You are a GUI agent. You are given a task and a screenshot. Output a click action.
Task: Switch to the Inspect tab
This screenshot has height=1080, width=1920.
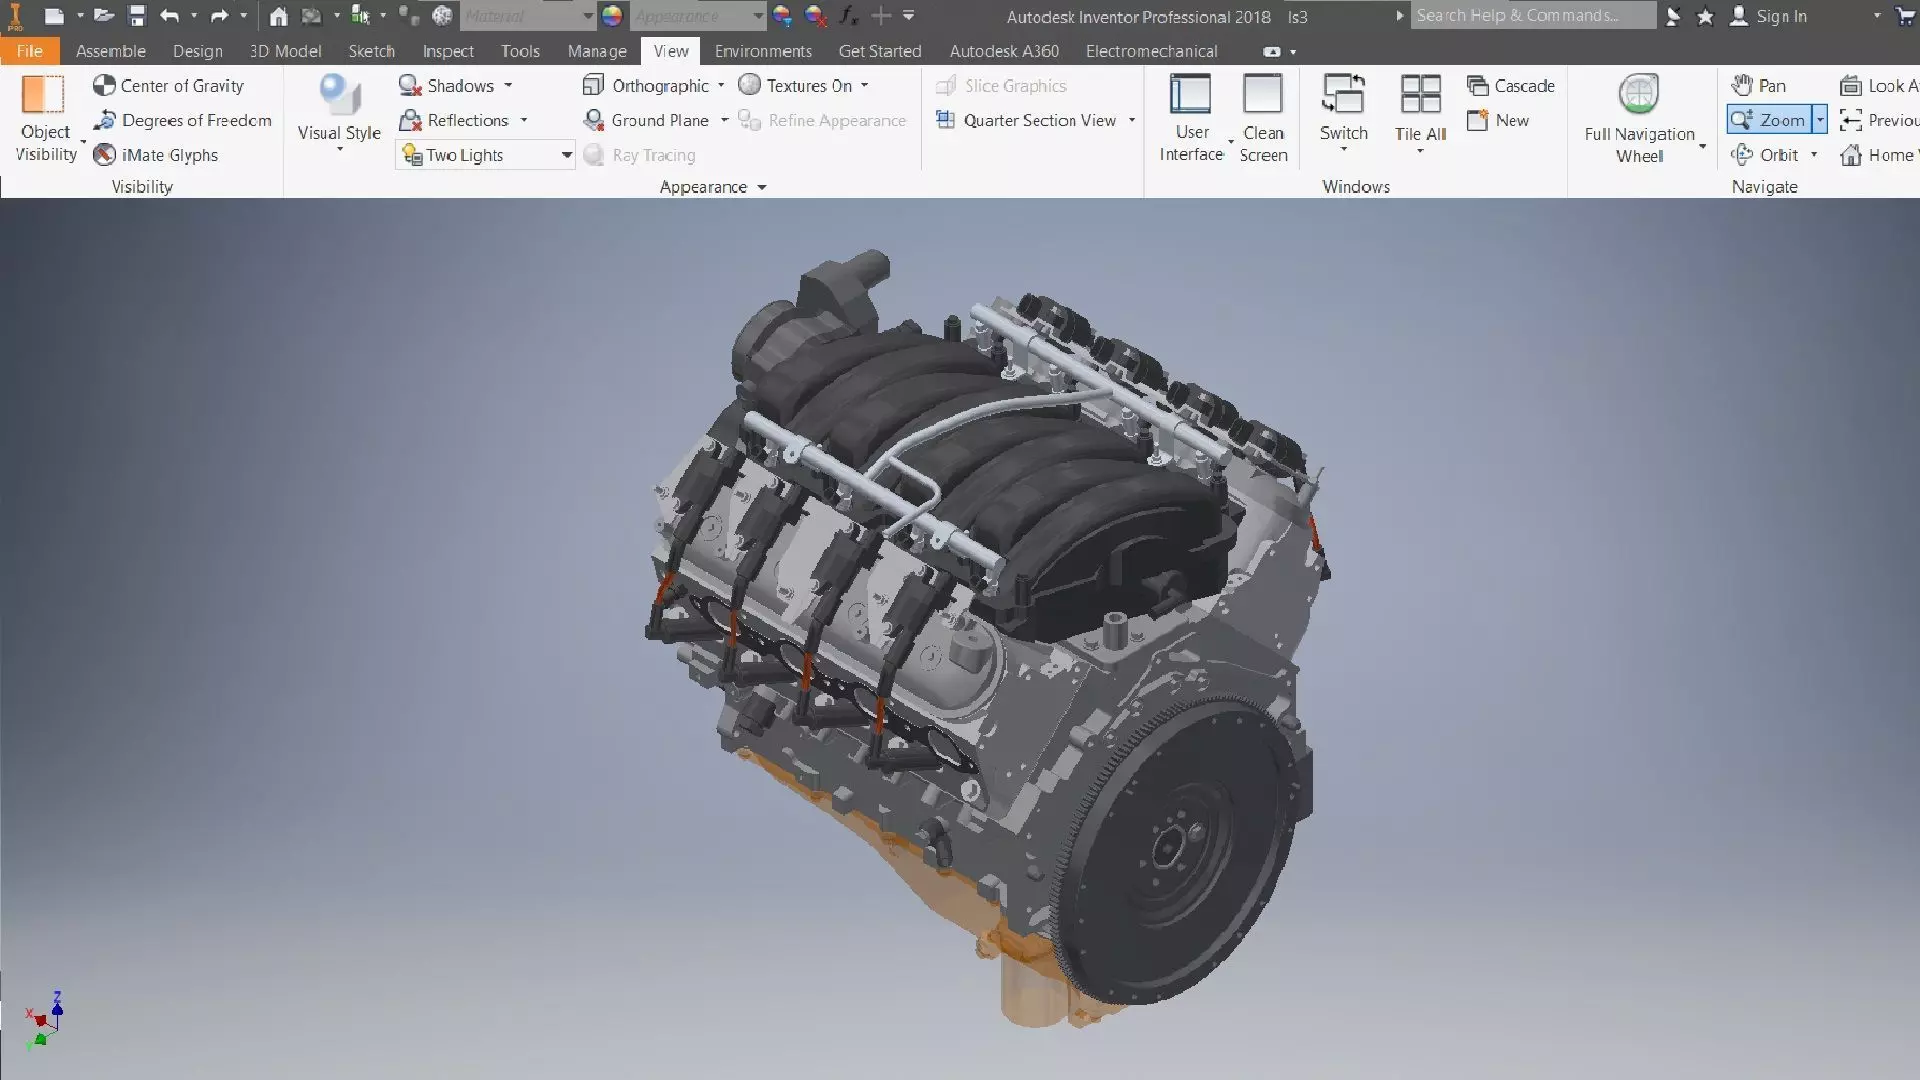point(448,51)
